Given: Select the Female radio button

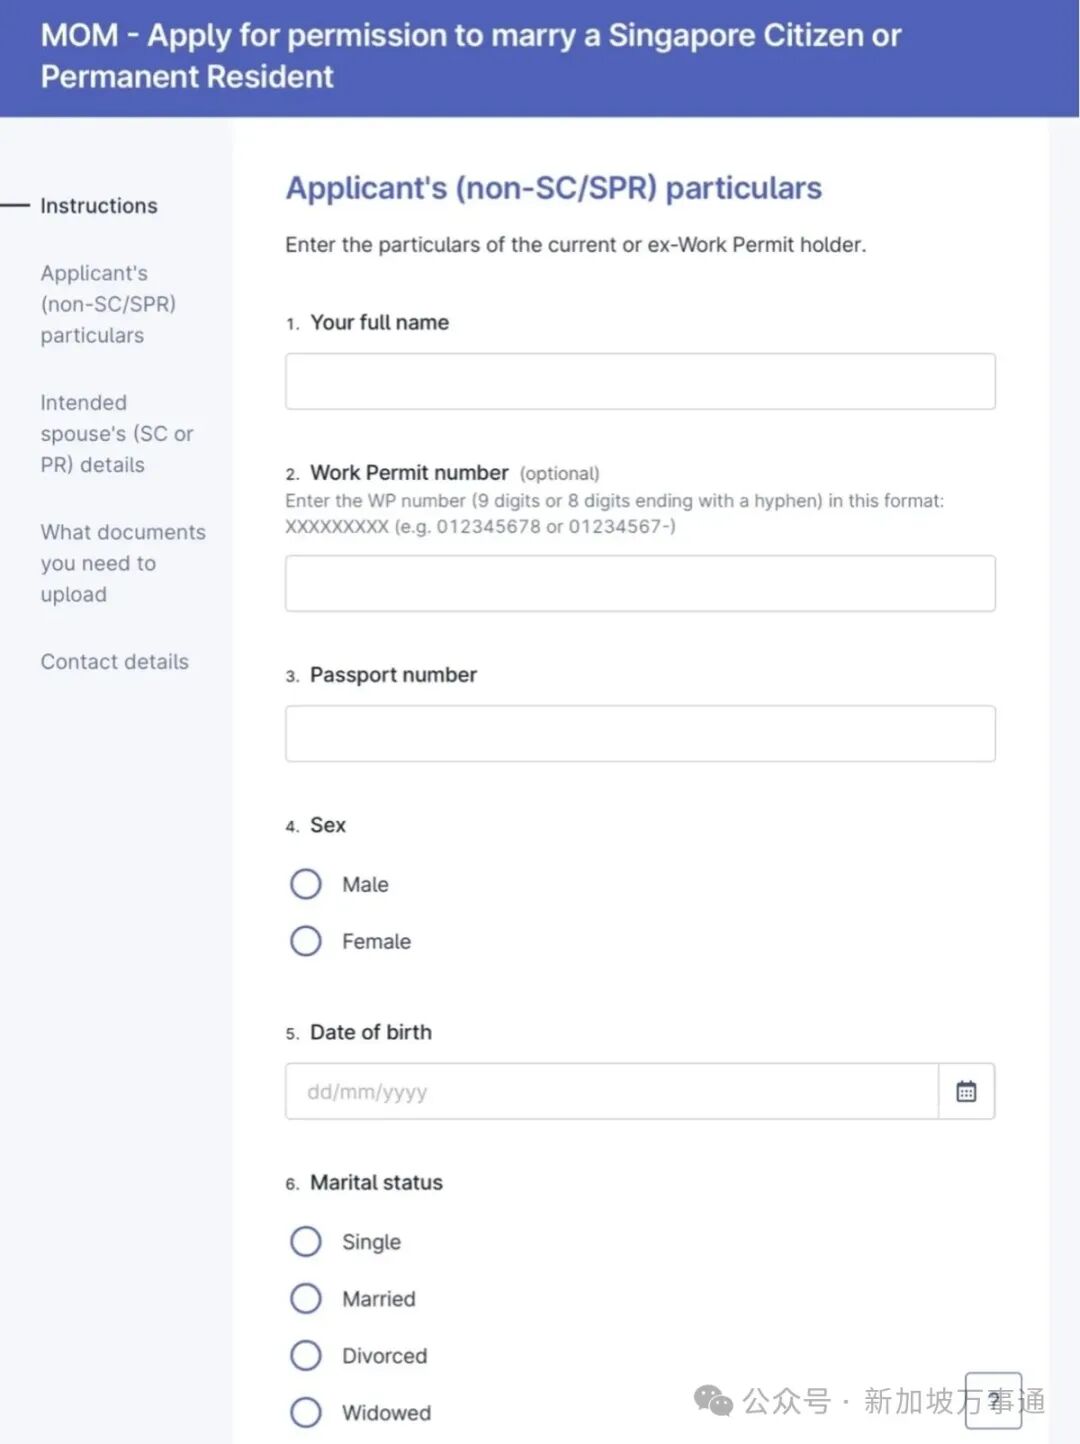Looking at the screenshot, I should click(x=306, y=941).
